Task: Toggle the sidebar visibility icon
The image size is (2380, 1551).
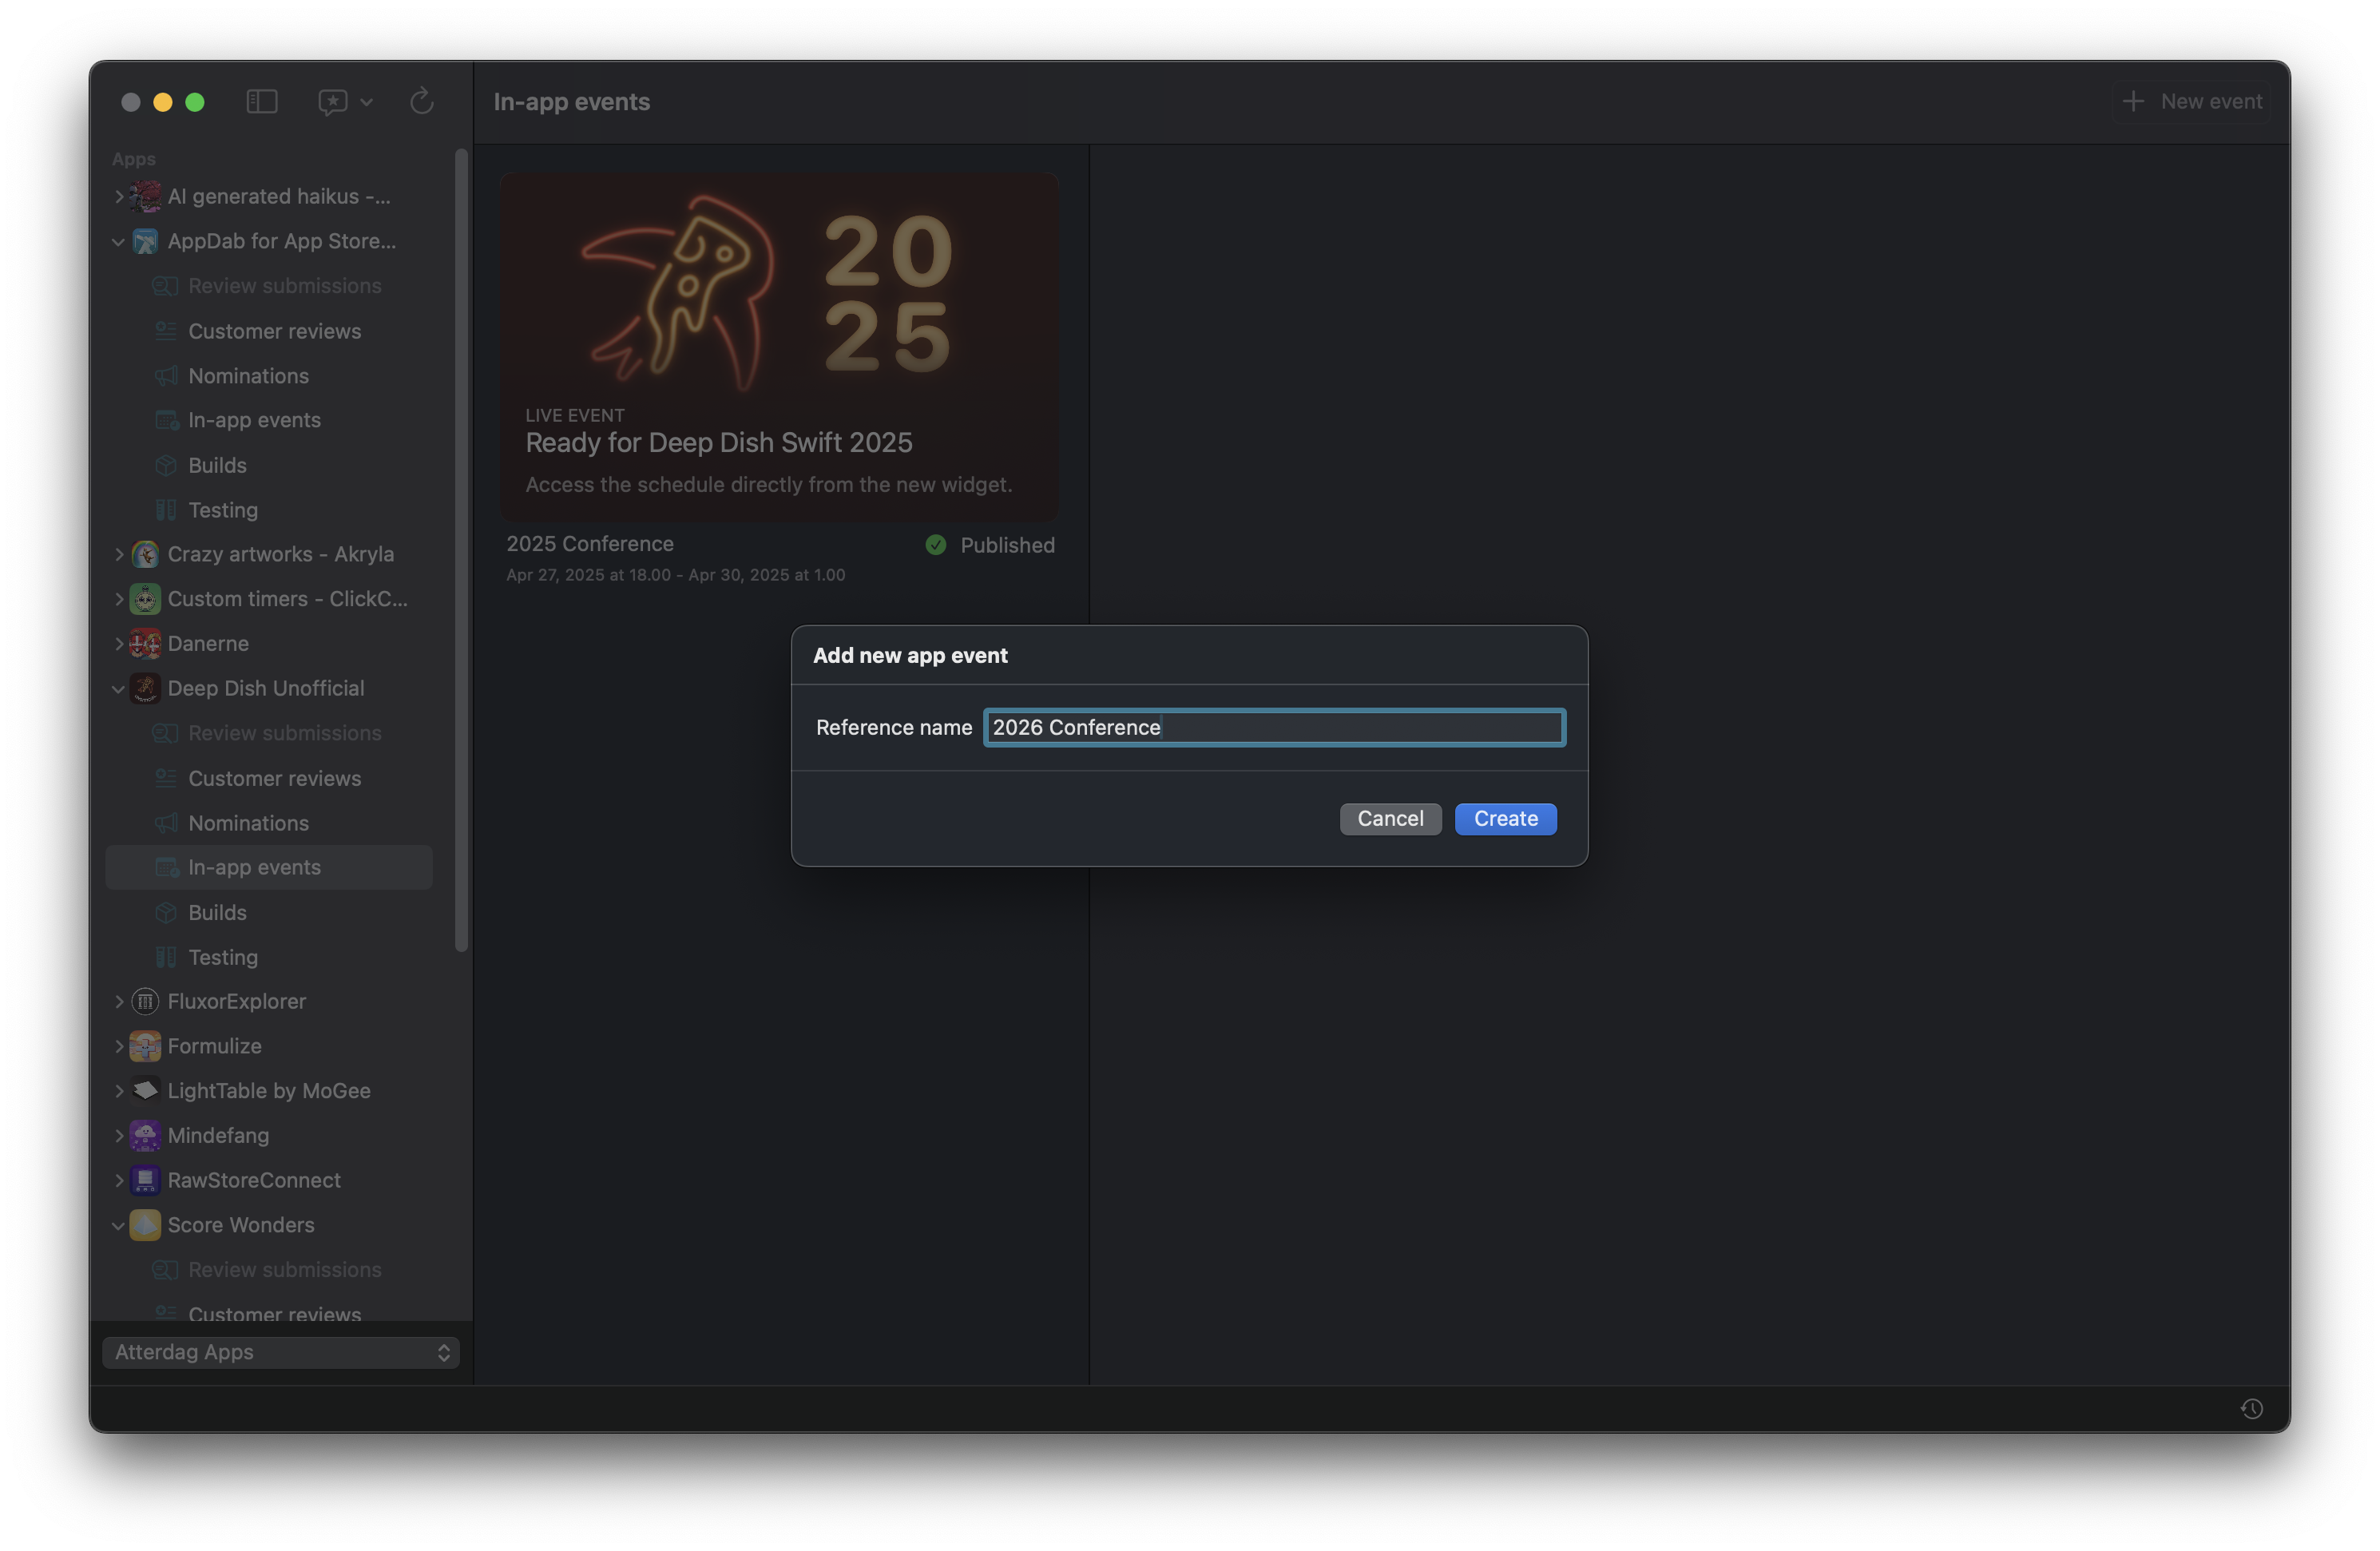Action: pos(262,101)
